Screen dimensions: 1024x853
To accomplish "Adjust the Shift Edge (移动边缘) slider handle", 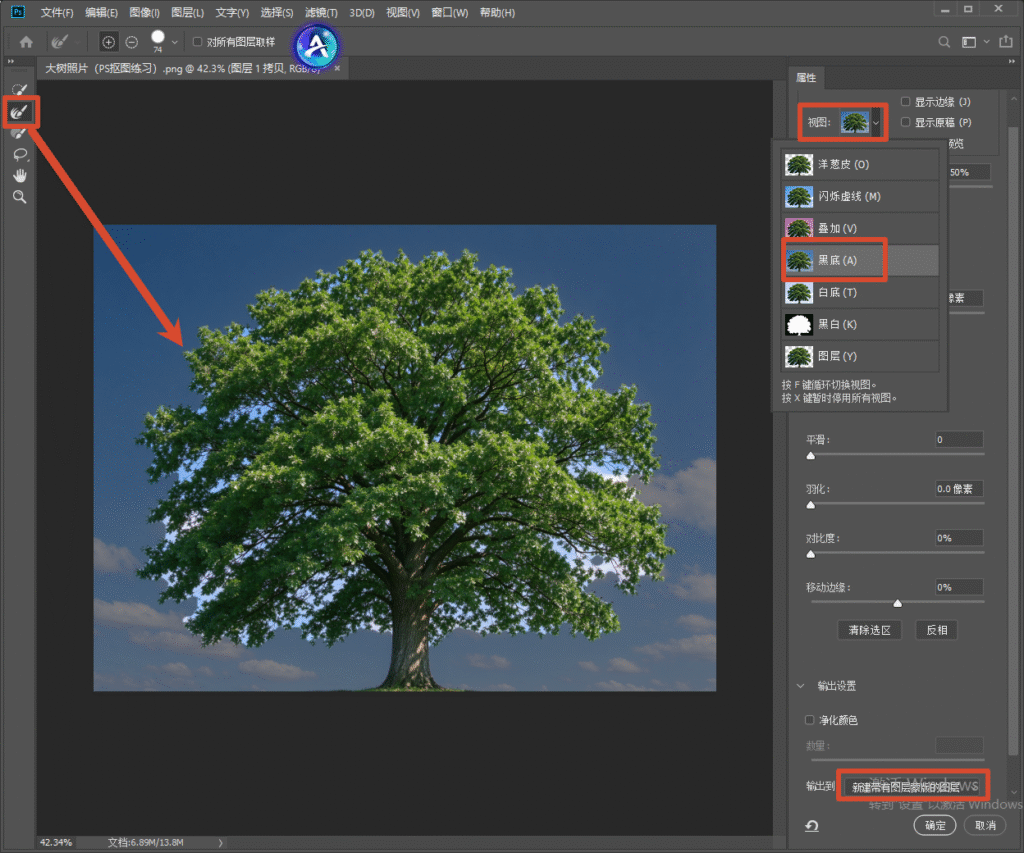I will click(x=897, y=604).
